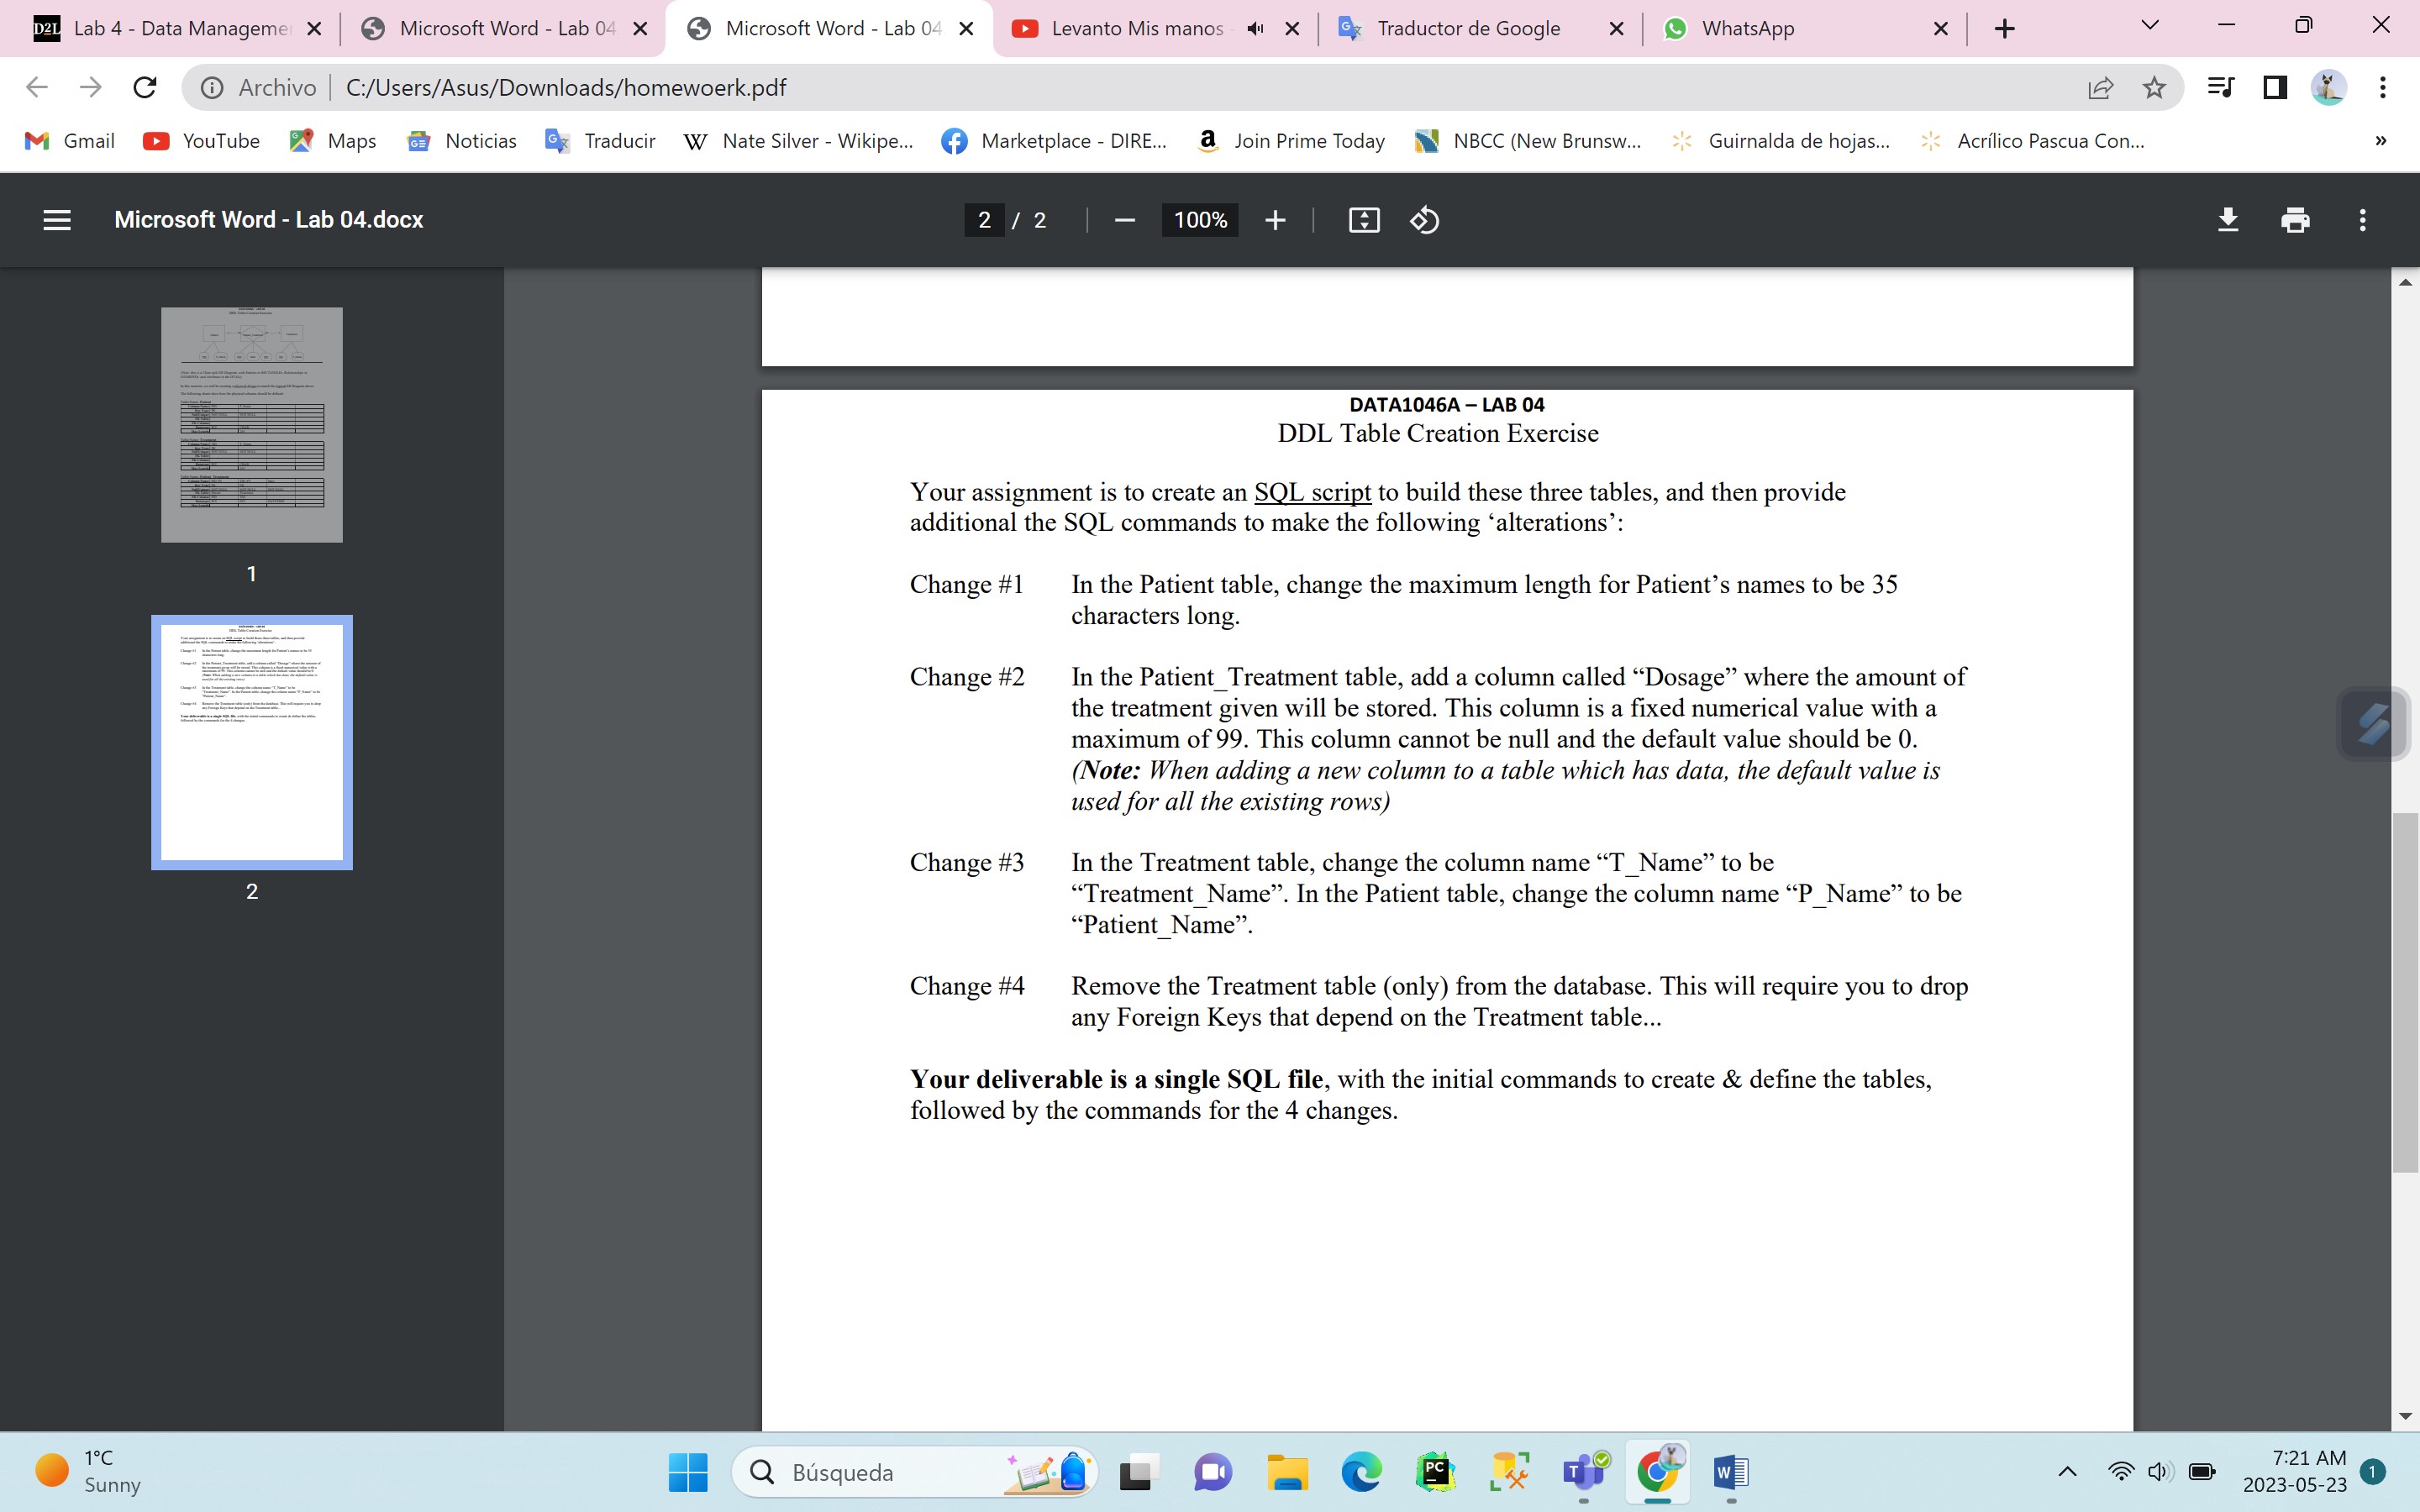2420x1512 pixels.
Task: Click the PDF page number field
Action: [984, 220]
